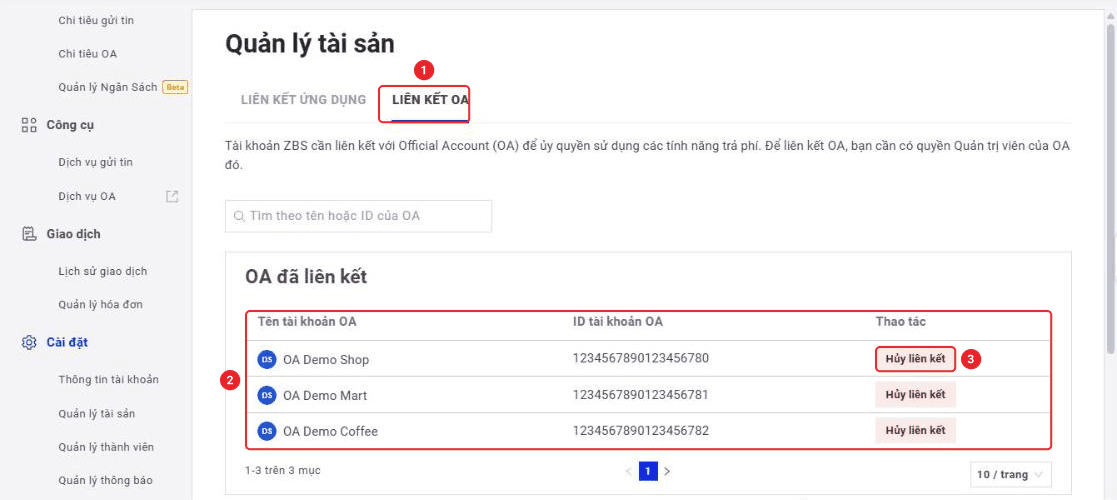Open the 10 / trang page size dropdown
Screen dimensions: 1117x500
pyautogui.click(x=1010, y=474)
